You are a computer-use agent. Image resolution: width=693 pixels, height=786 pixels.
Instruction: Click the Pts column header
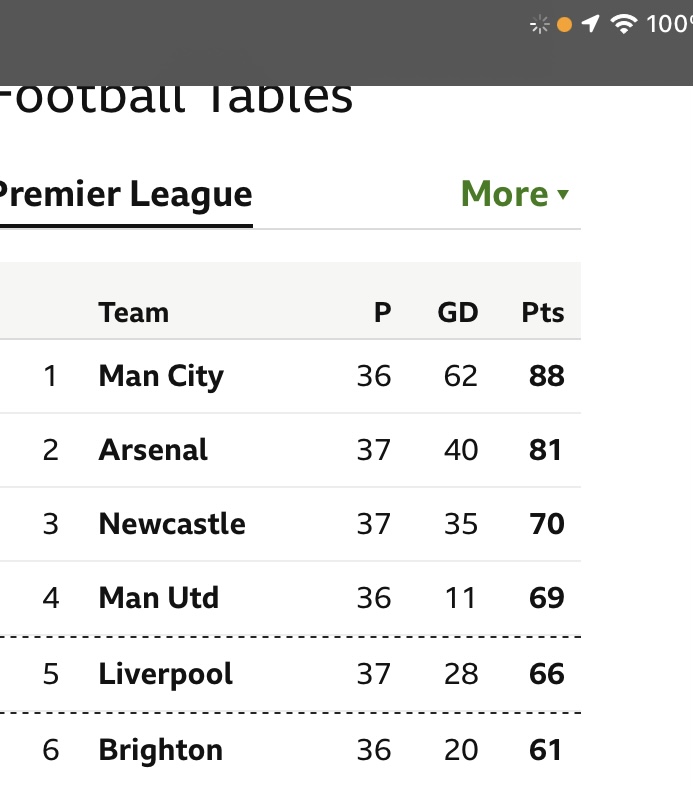click(x=543, y=313)
